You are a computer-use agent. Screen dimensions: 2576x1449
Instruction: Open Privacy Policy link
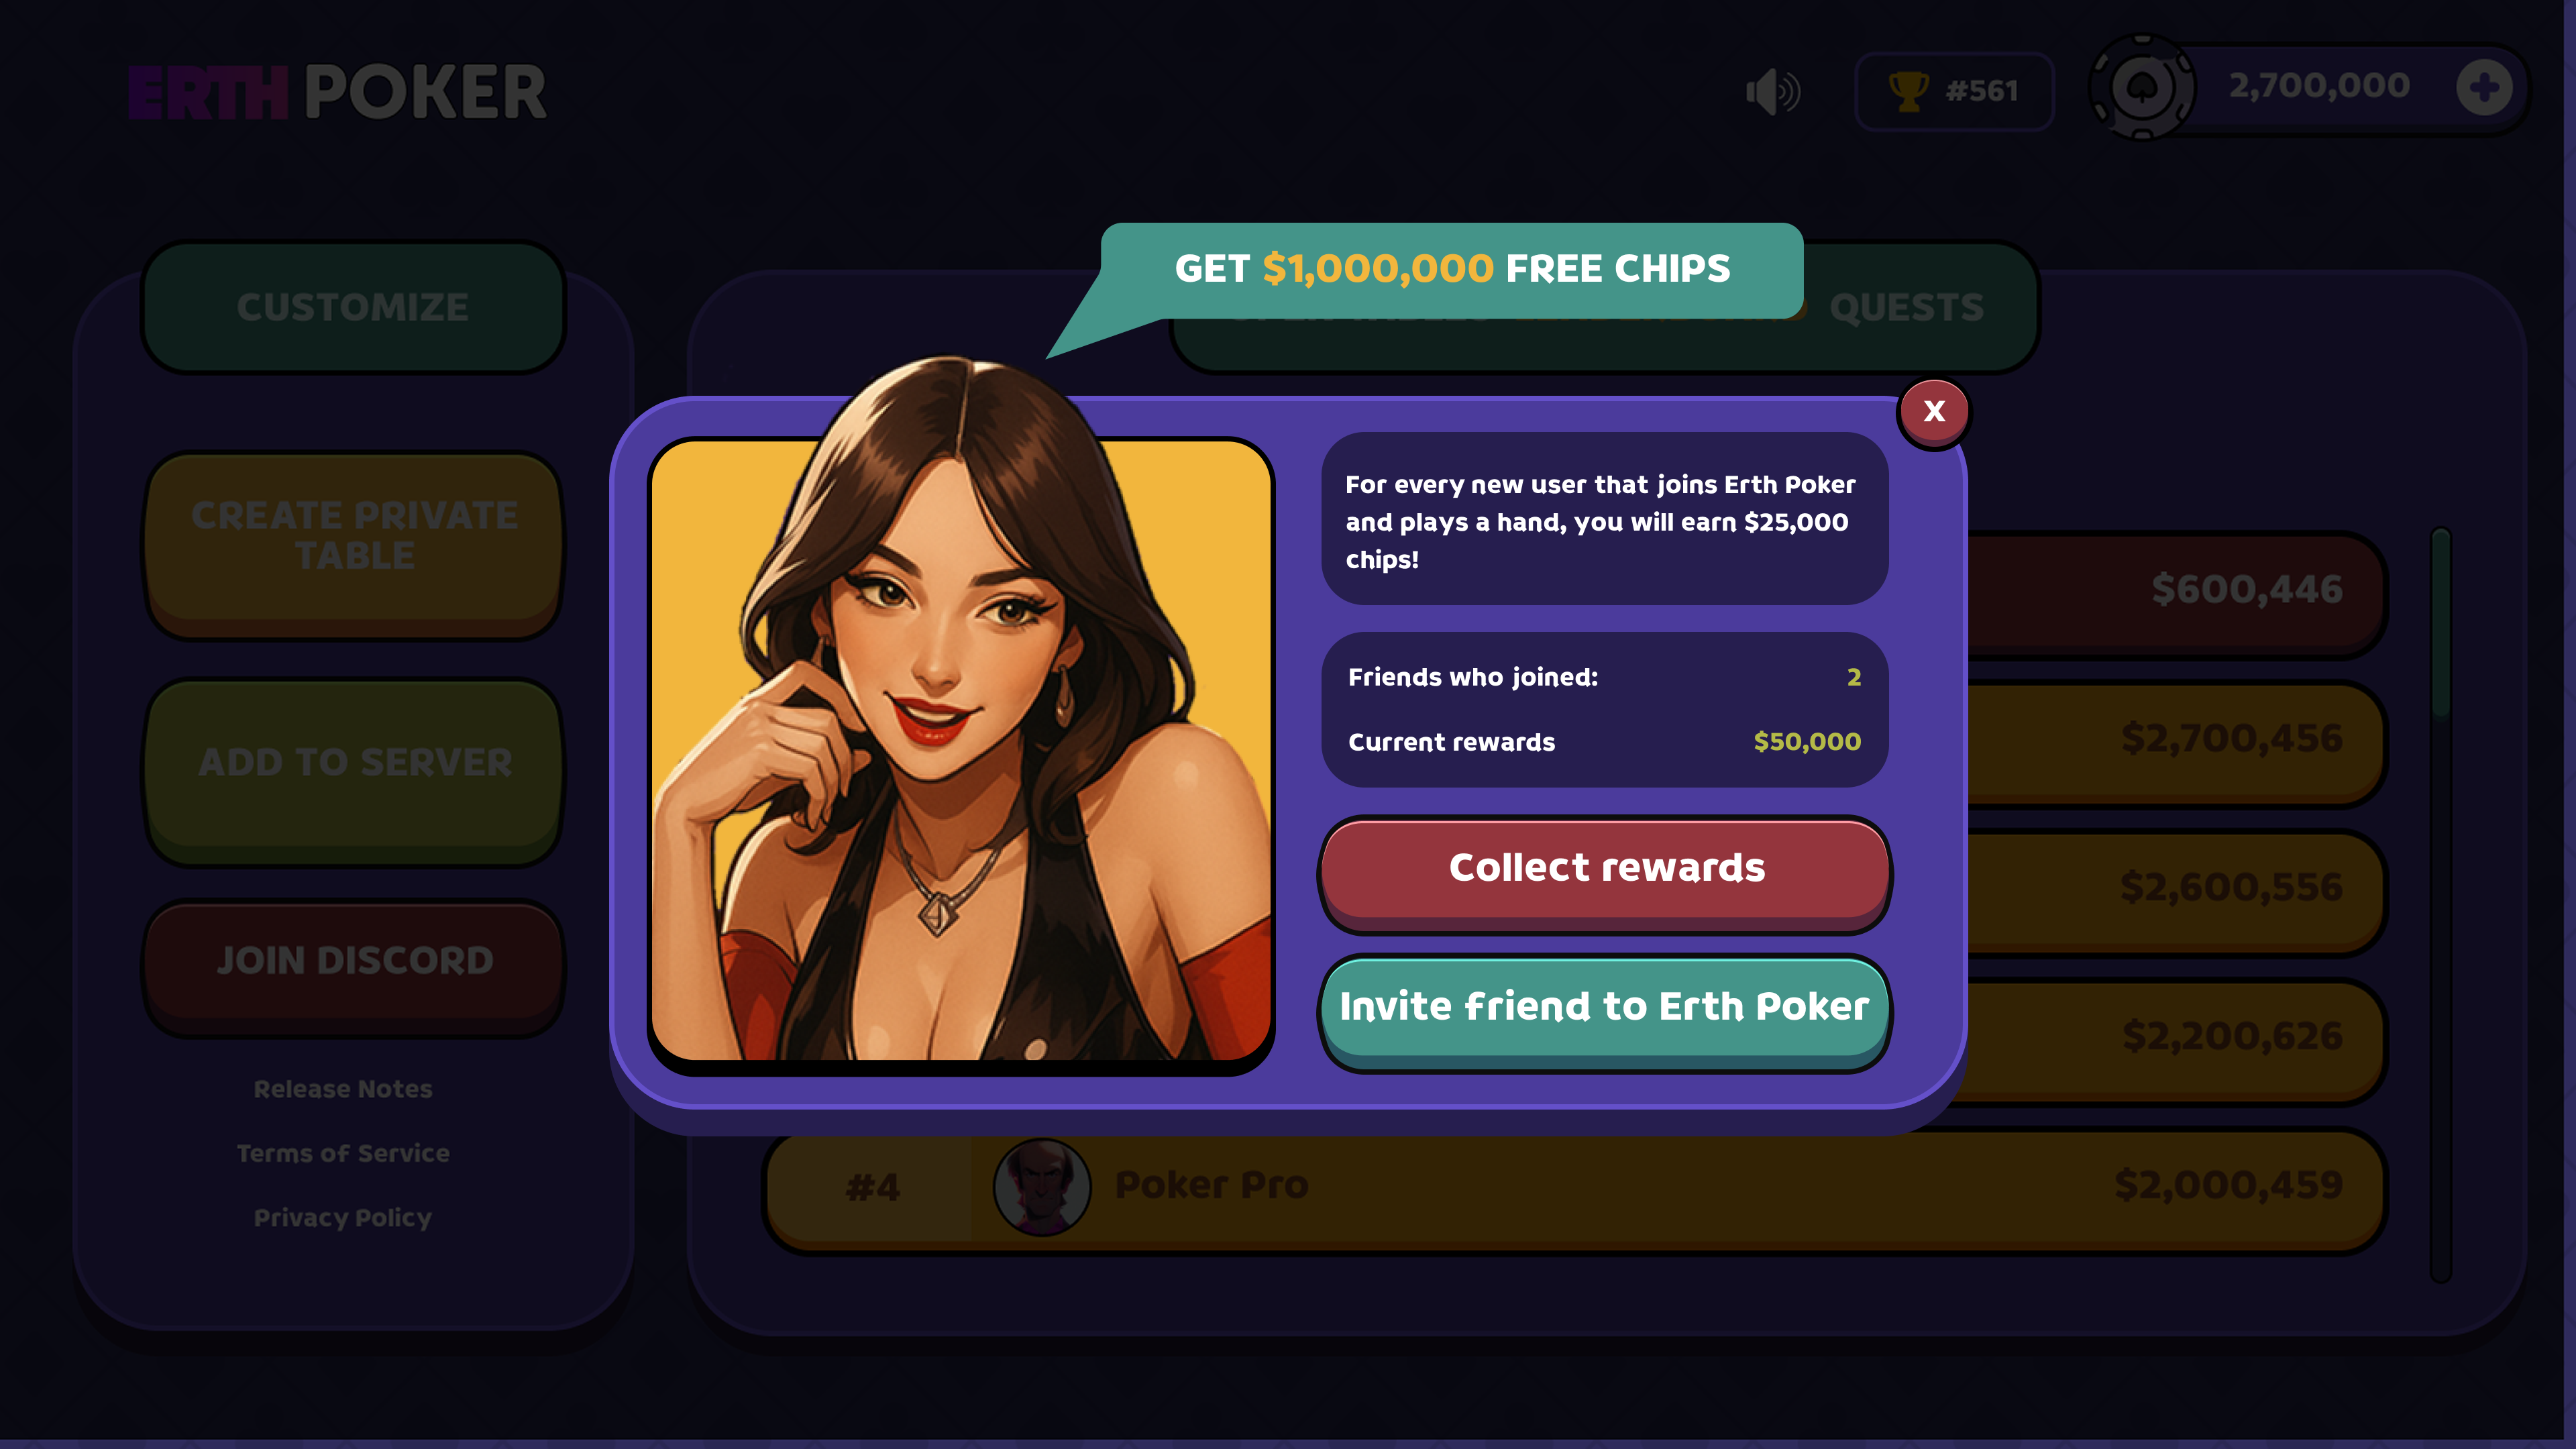343,1217
